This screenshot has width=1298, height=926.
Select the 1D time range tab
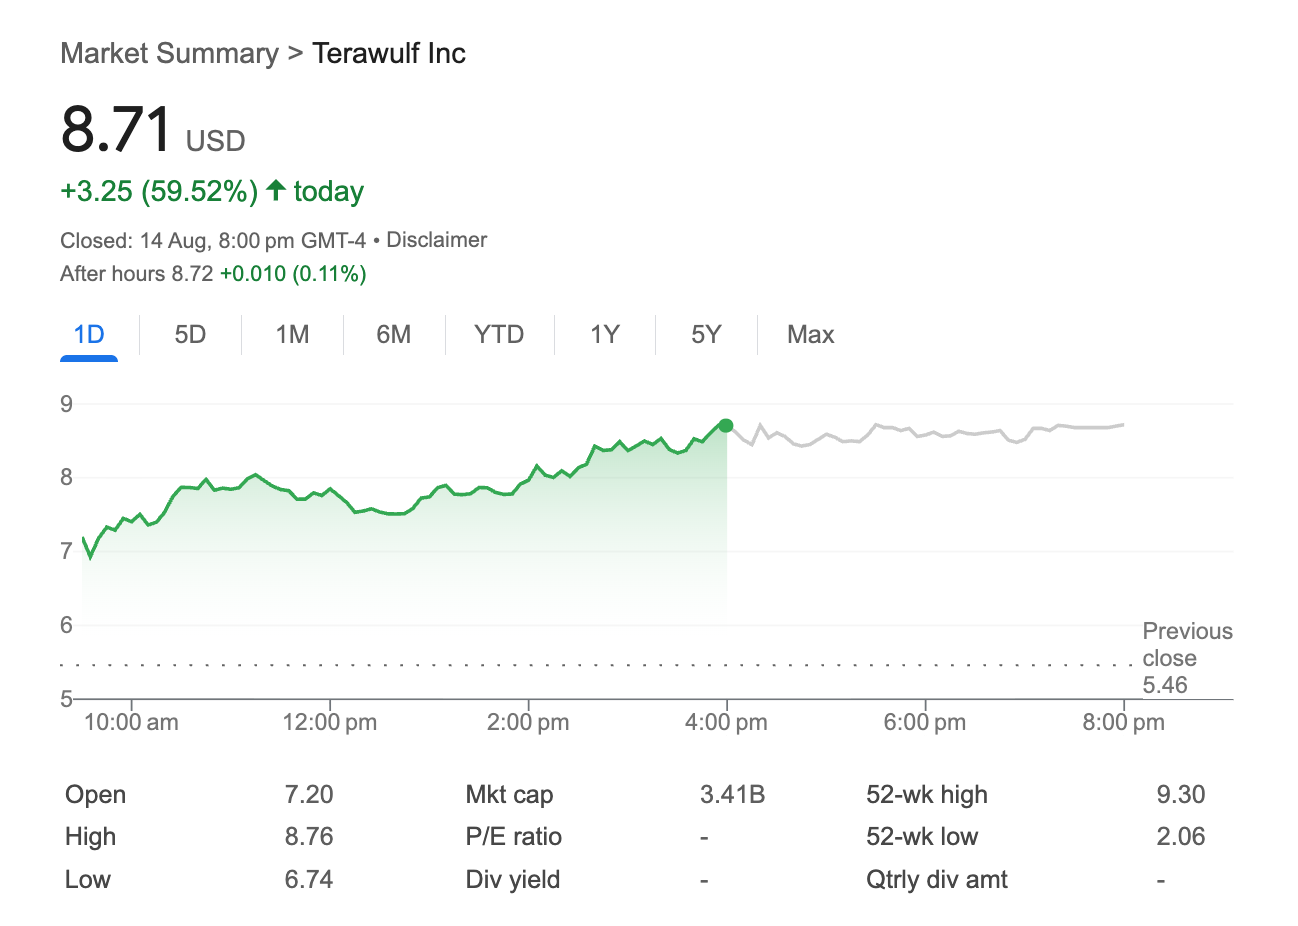89,334
